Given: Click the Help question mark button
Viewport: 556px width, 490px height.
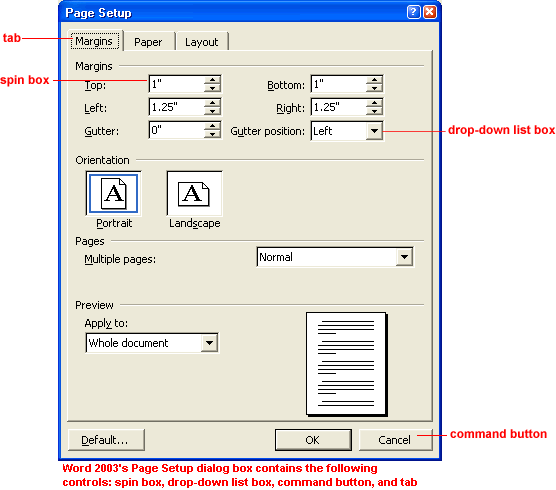Looking at the screenshot, I should 413,12.
